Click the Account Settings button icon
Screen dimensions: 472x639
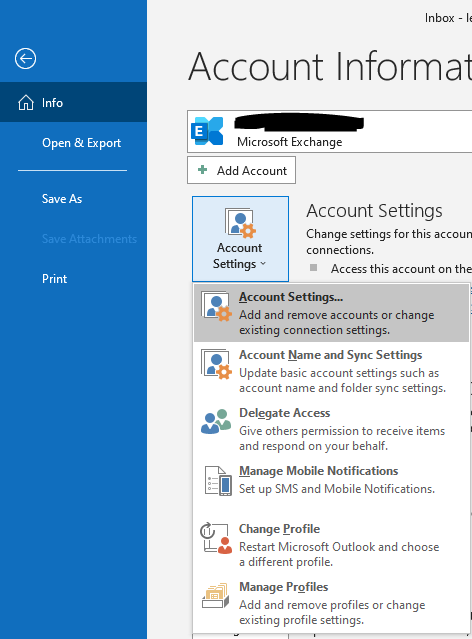pos(240,223)
